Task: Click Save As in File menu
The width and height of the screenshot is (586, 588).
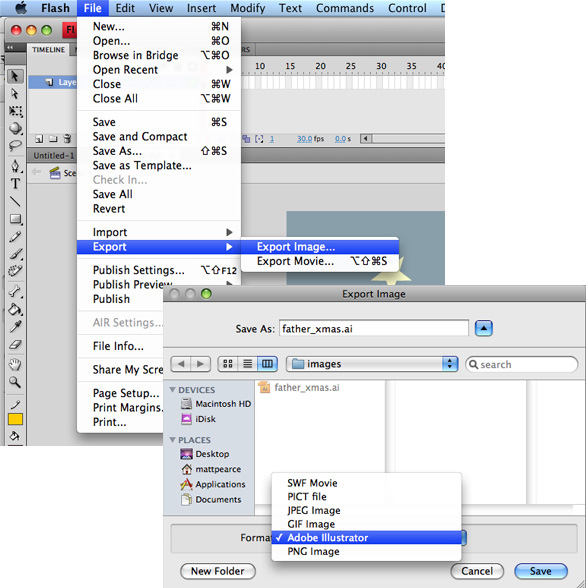Action: [x=159, y=151]
